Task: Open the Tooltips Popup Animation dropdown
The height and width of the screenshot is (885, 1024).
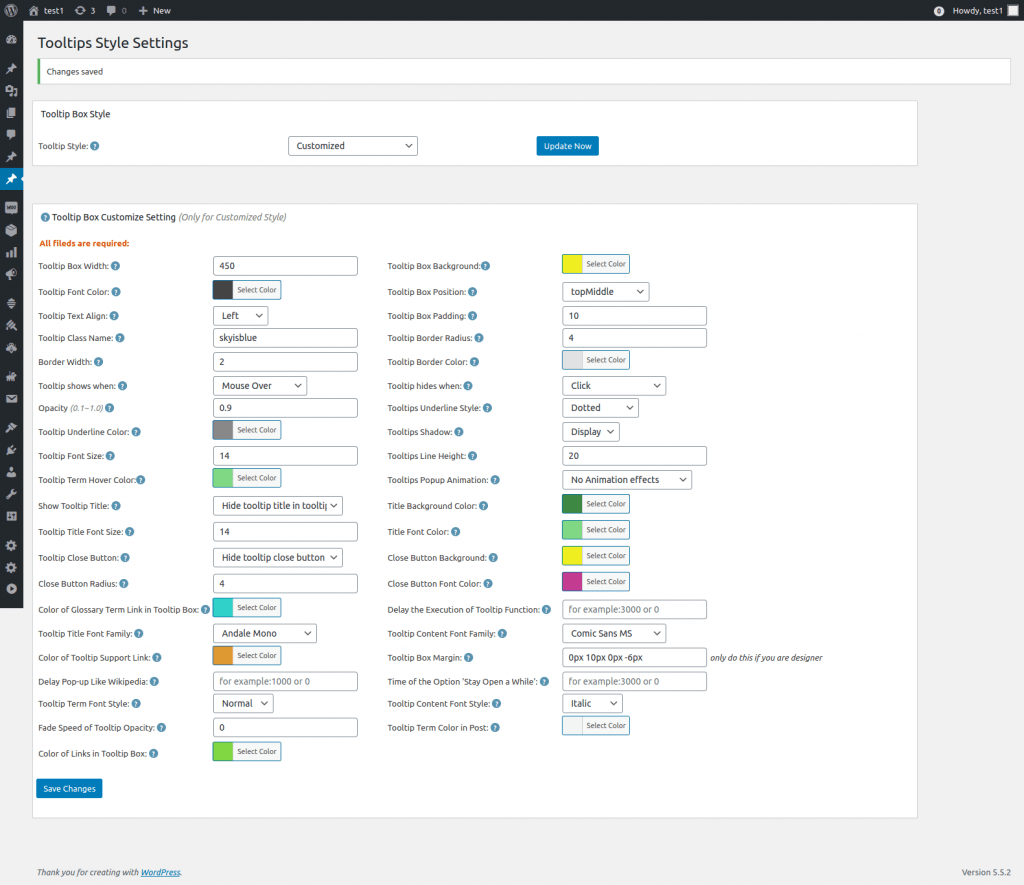Action: coord(627,480)
